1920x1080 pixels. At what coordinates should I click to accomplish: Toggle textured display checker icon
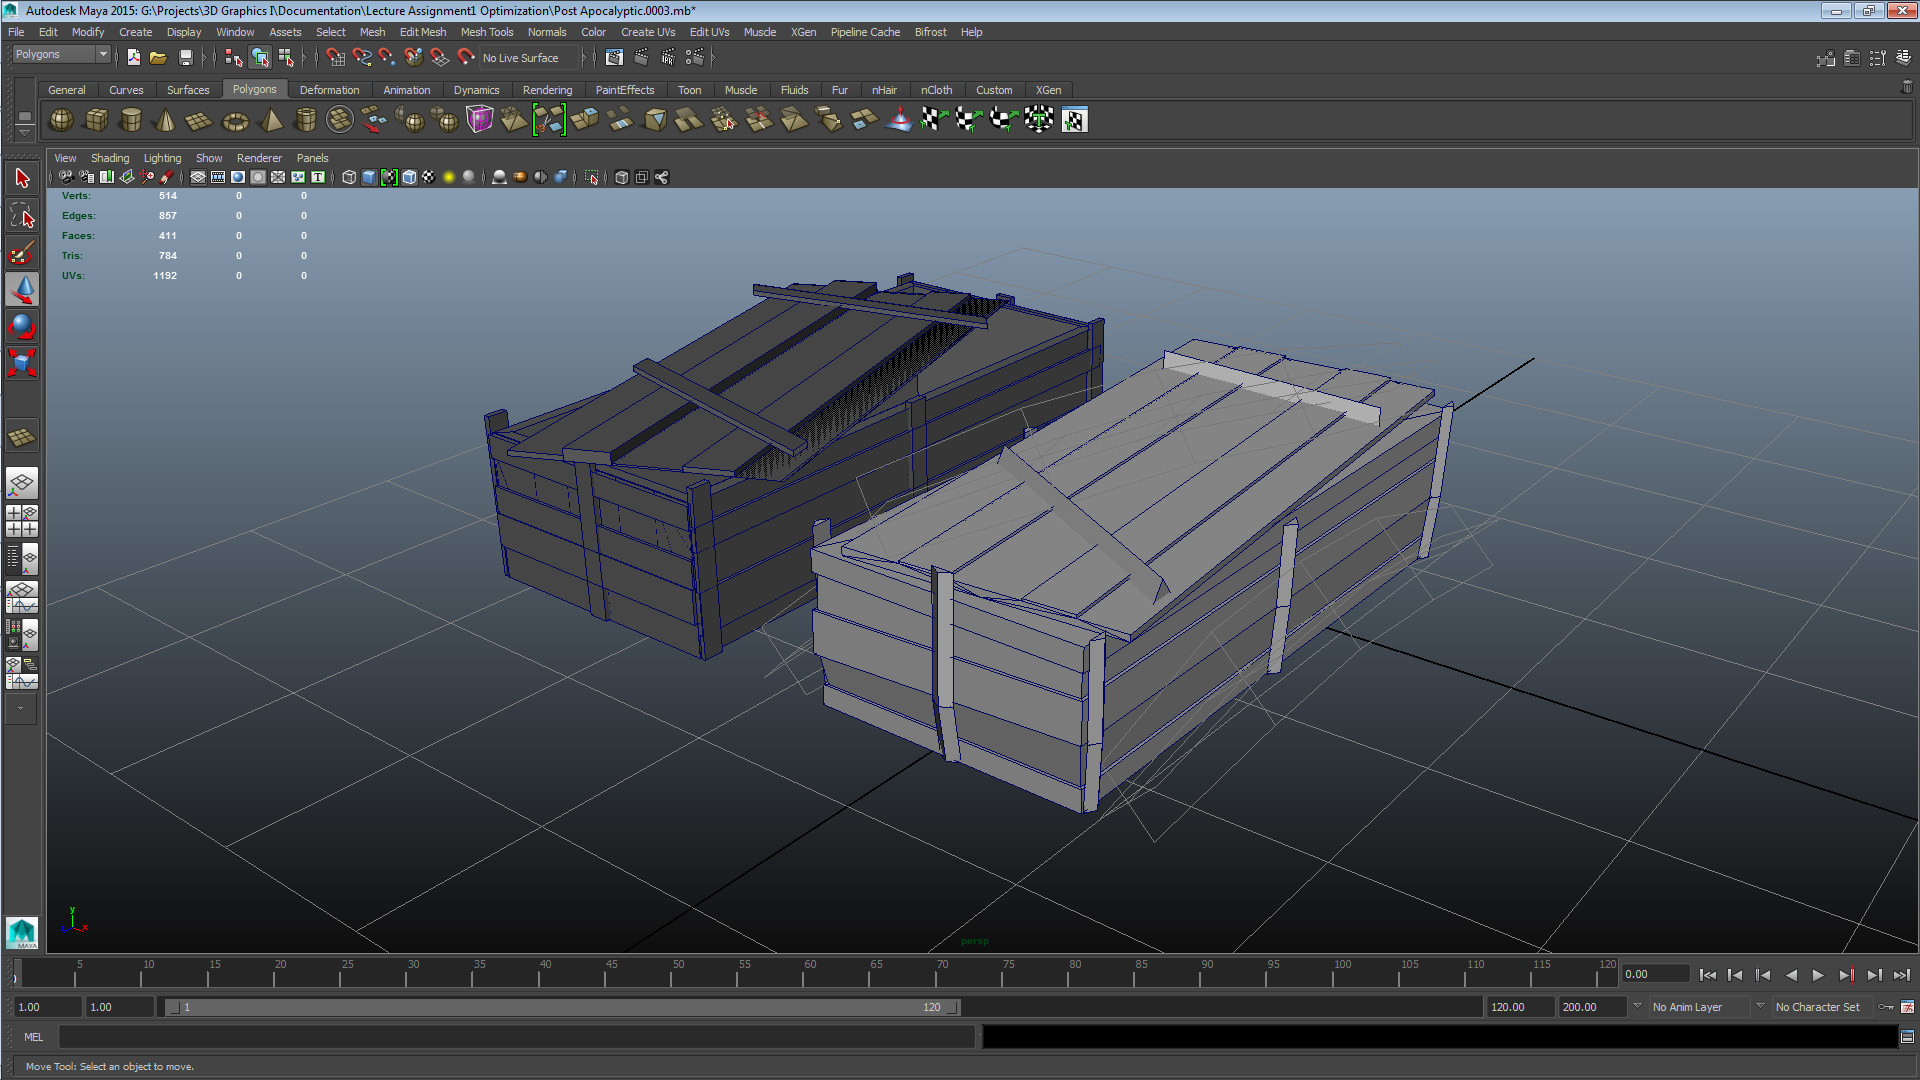click(x=429, y=177)
